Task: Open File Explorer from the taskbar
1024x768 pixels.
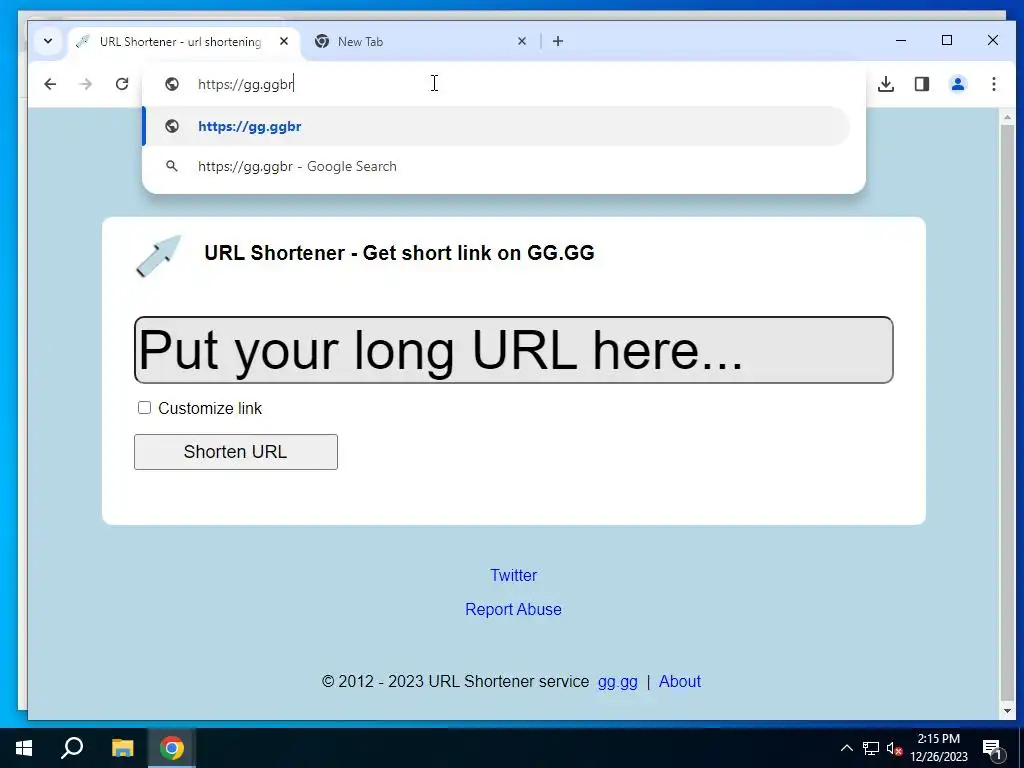Action: click(122, 748)
